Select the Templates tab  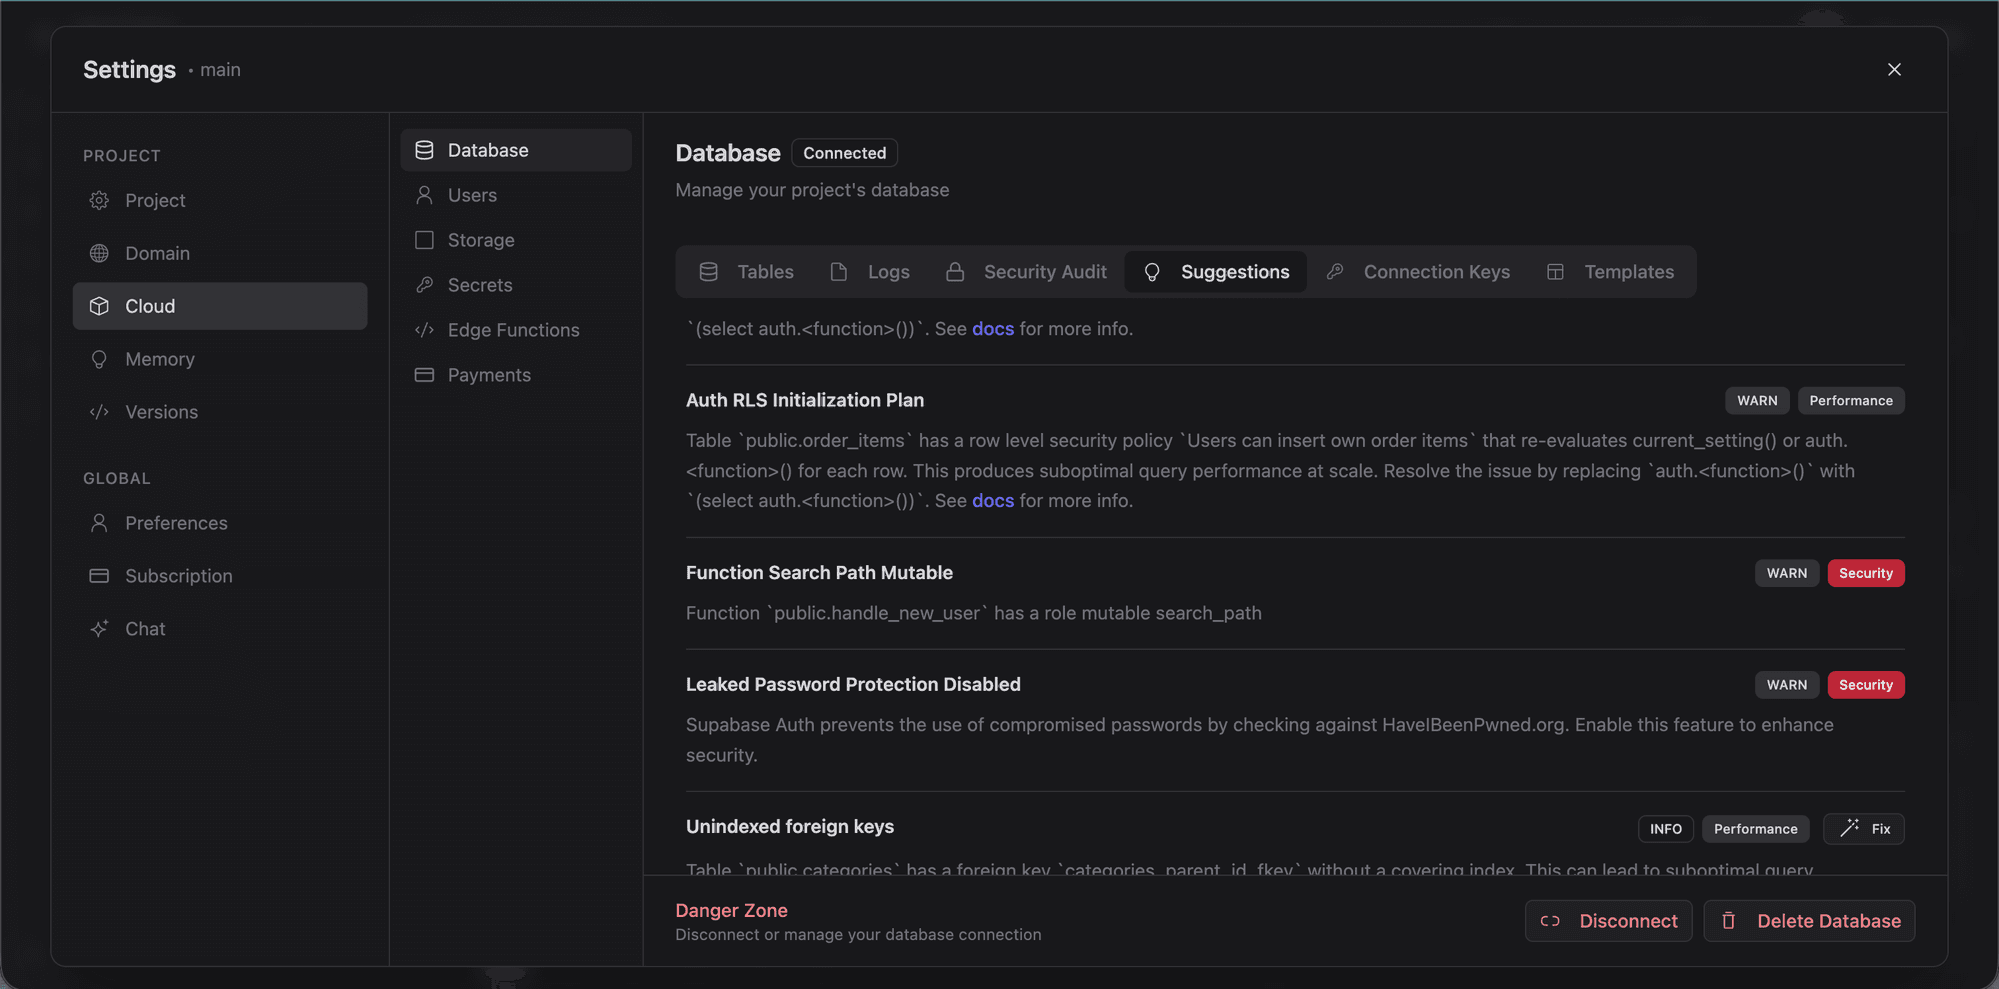(x=1610, y=272)
